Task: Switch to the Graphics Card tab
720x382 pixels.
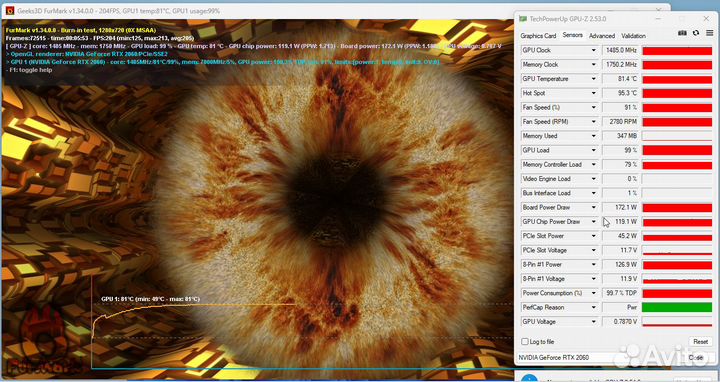Action: click(x=538, y=36)
